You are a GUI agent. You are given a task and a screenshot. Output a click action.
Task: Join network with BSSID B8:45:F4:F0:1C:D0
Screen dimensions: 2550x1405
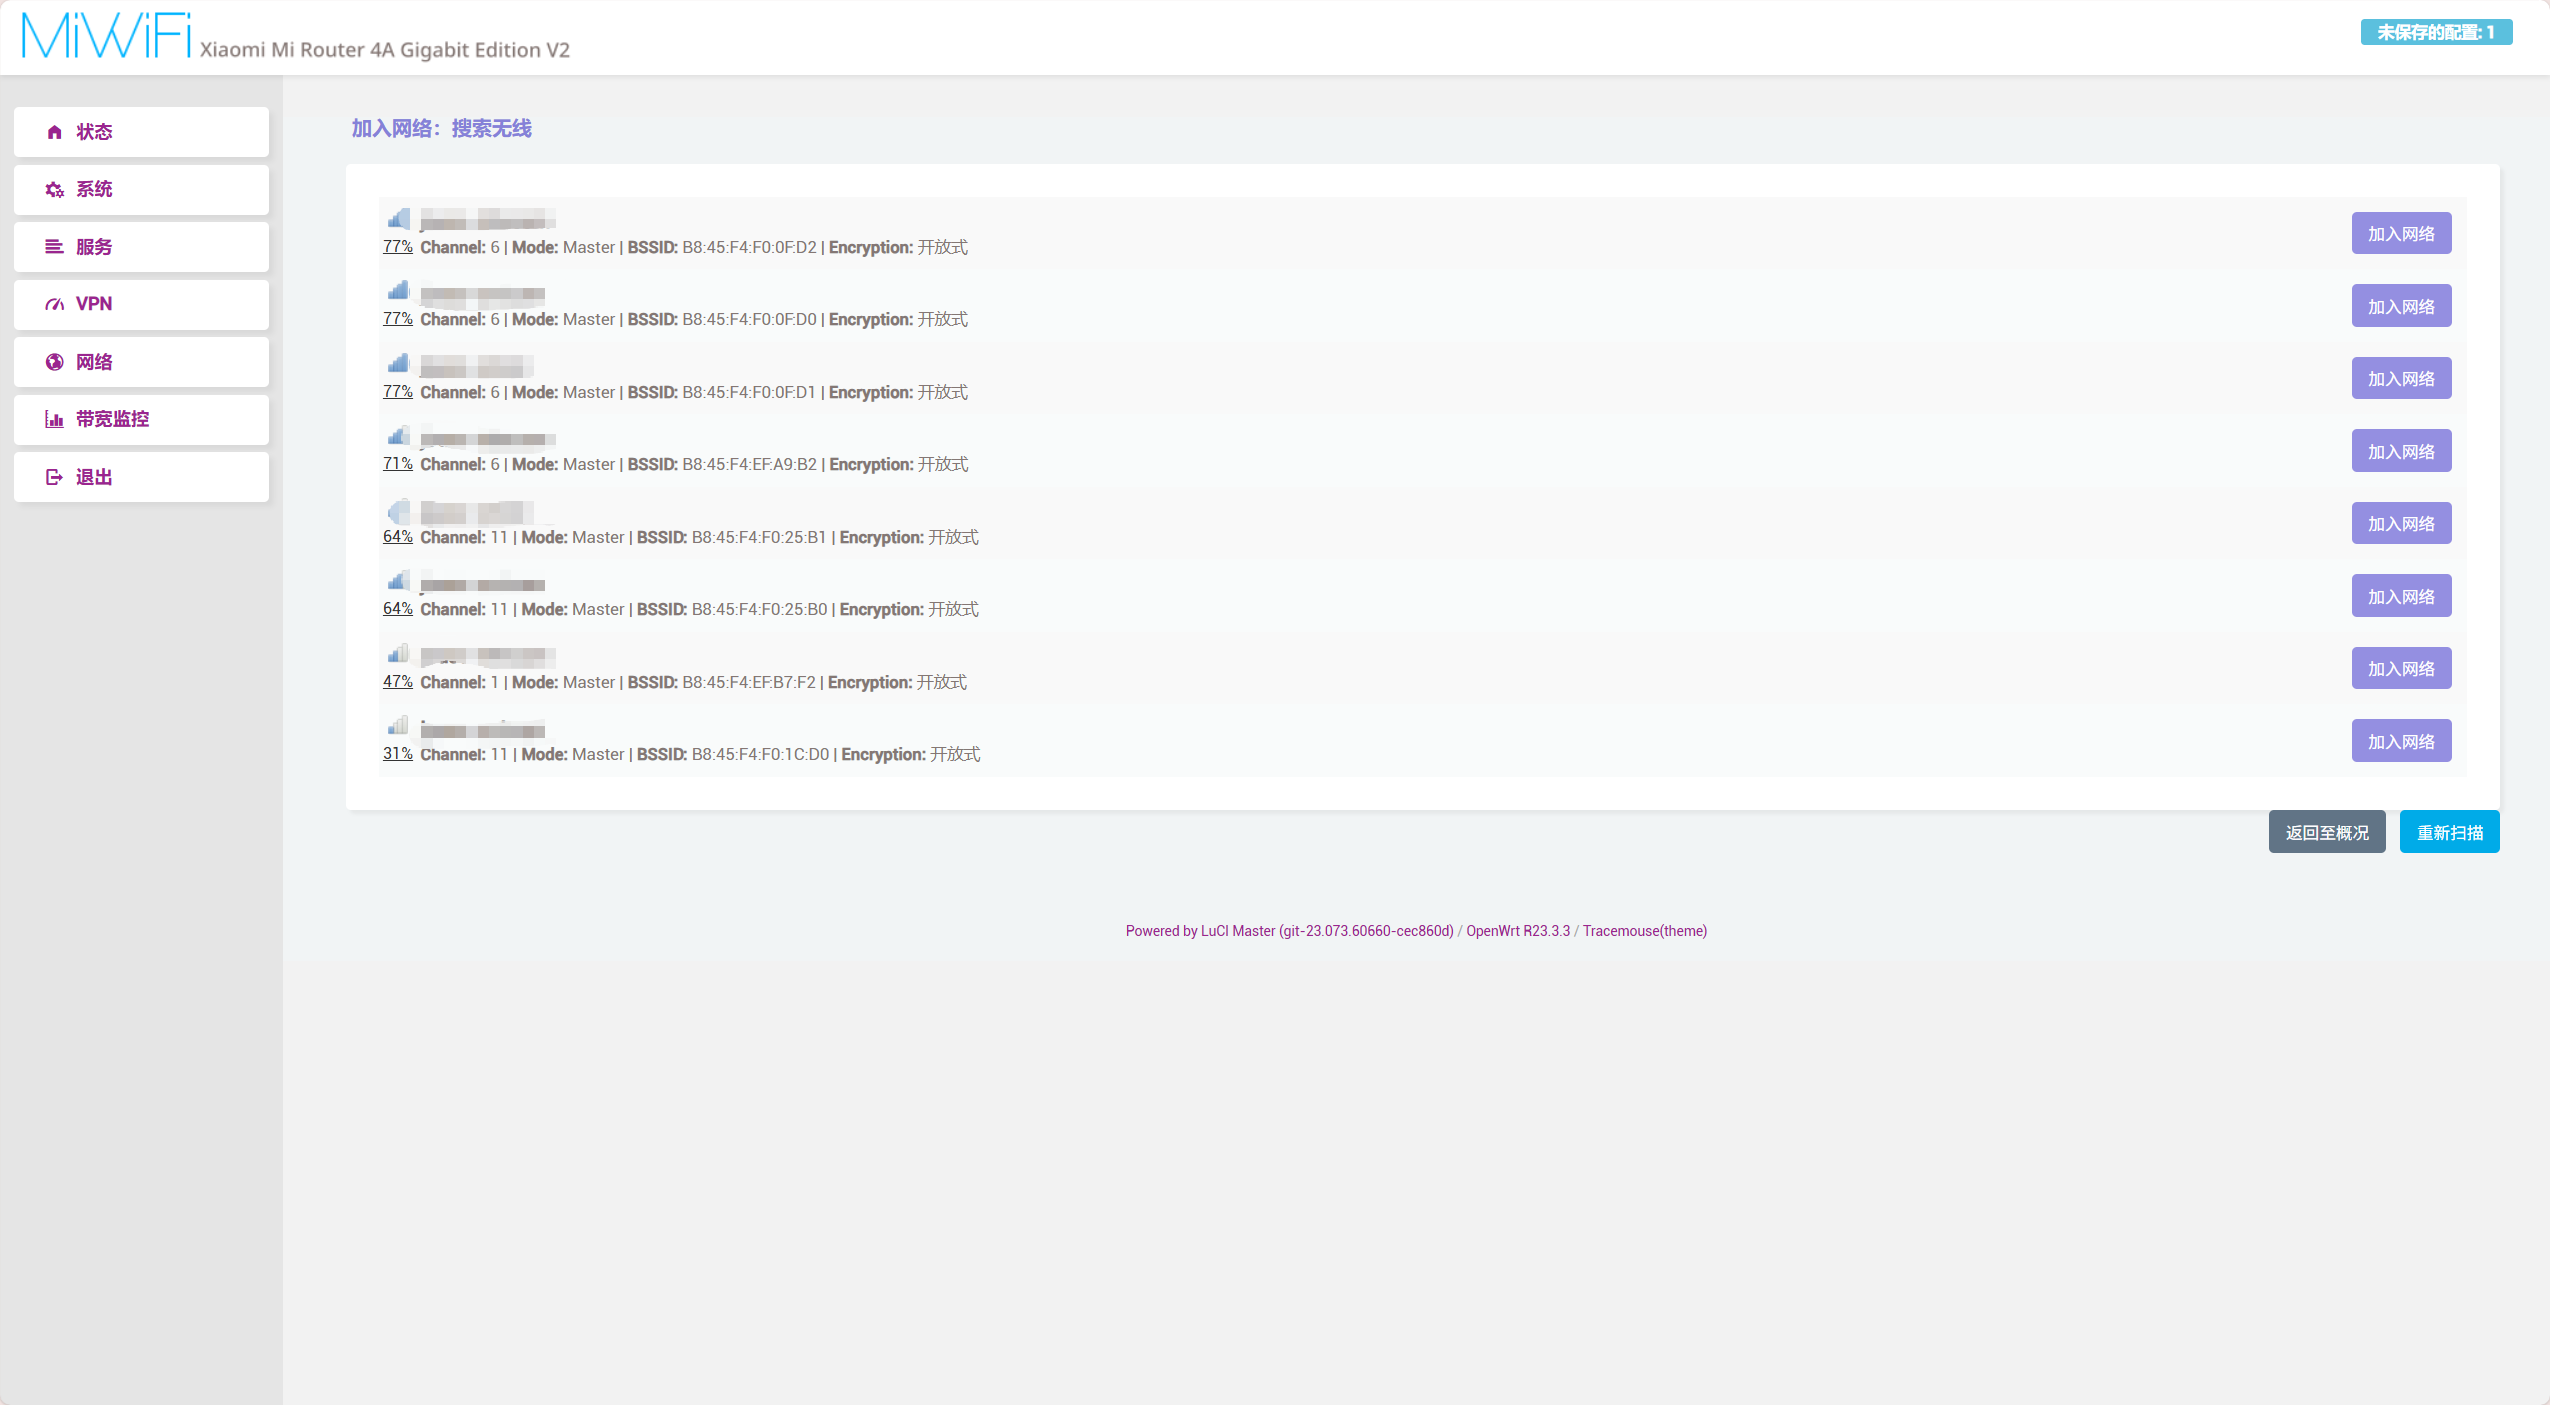pyautogui.click(x=2400, y=741)
